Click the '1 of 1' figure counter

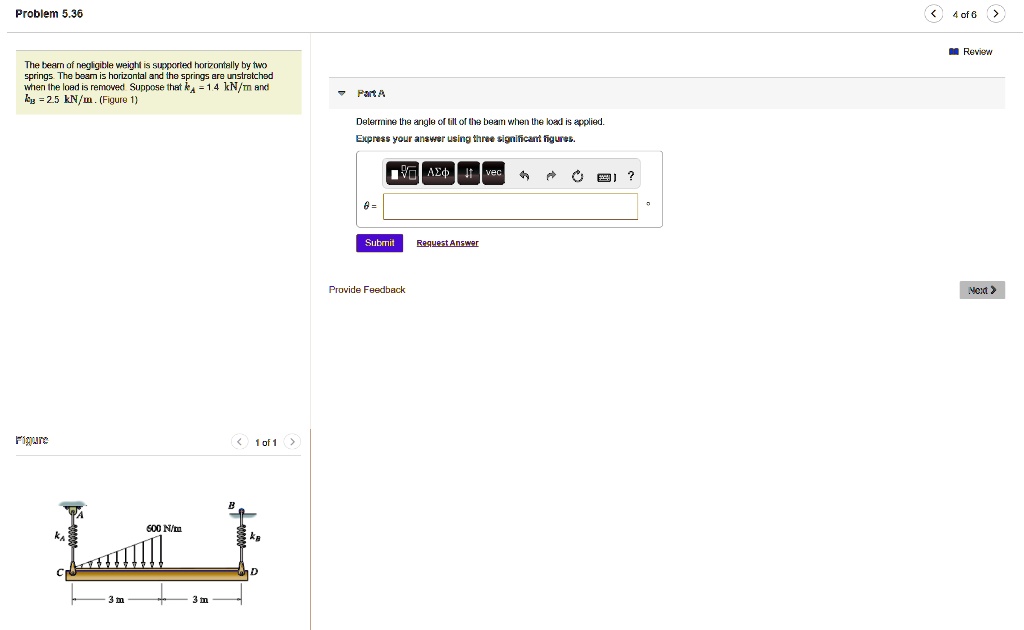(266, 443)
